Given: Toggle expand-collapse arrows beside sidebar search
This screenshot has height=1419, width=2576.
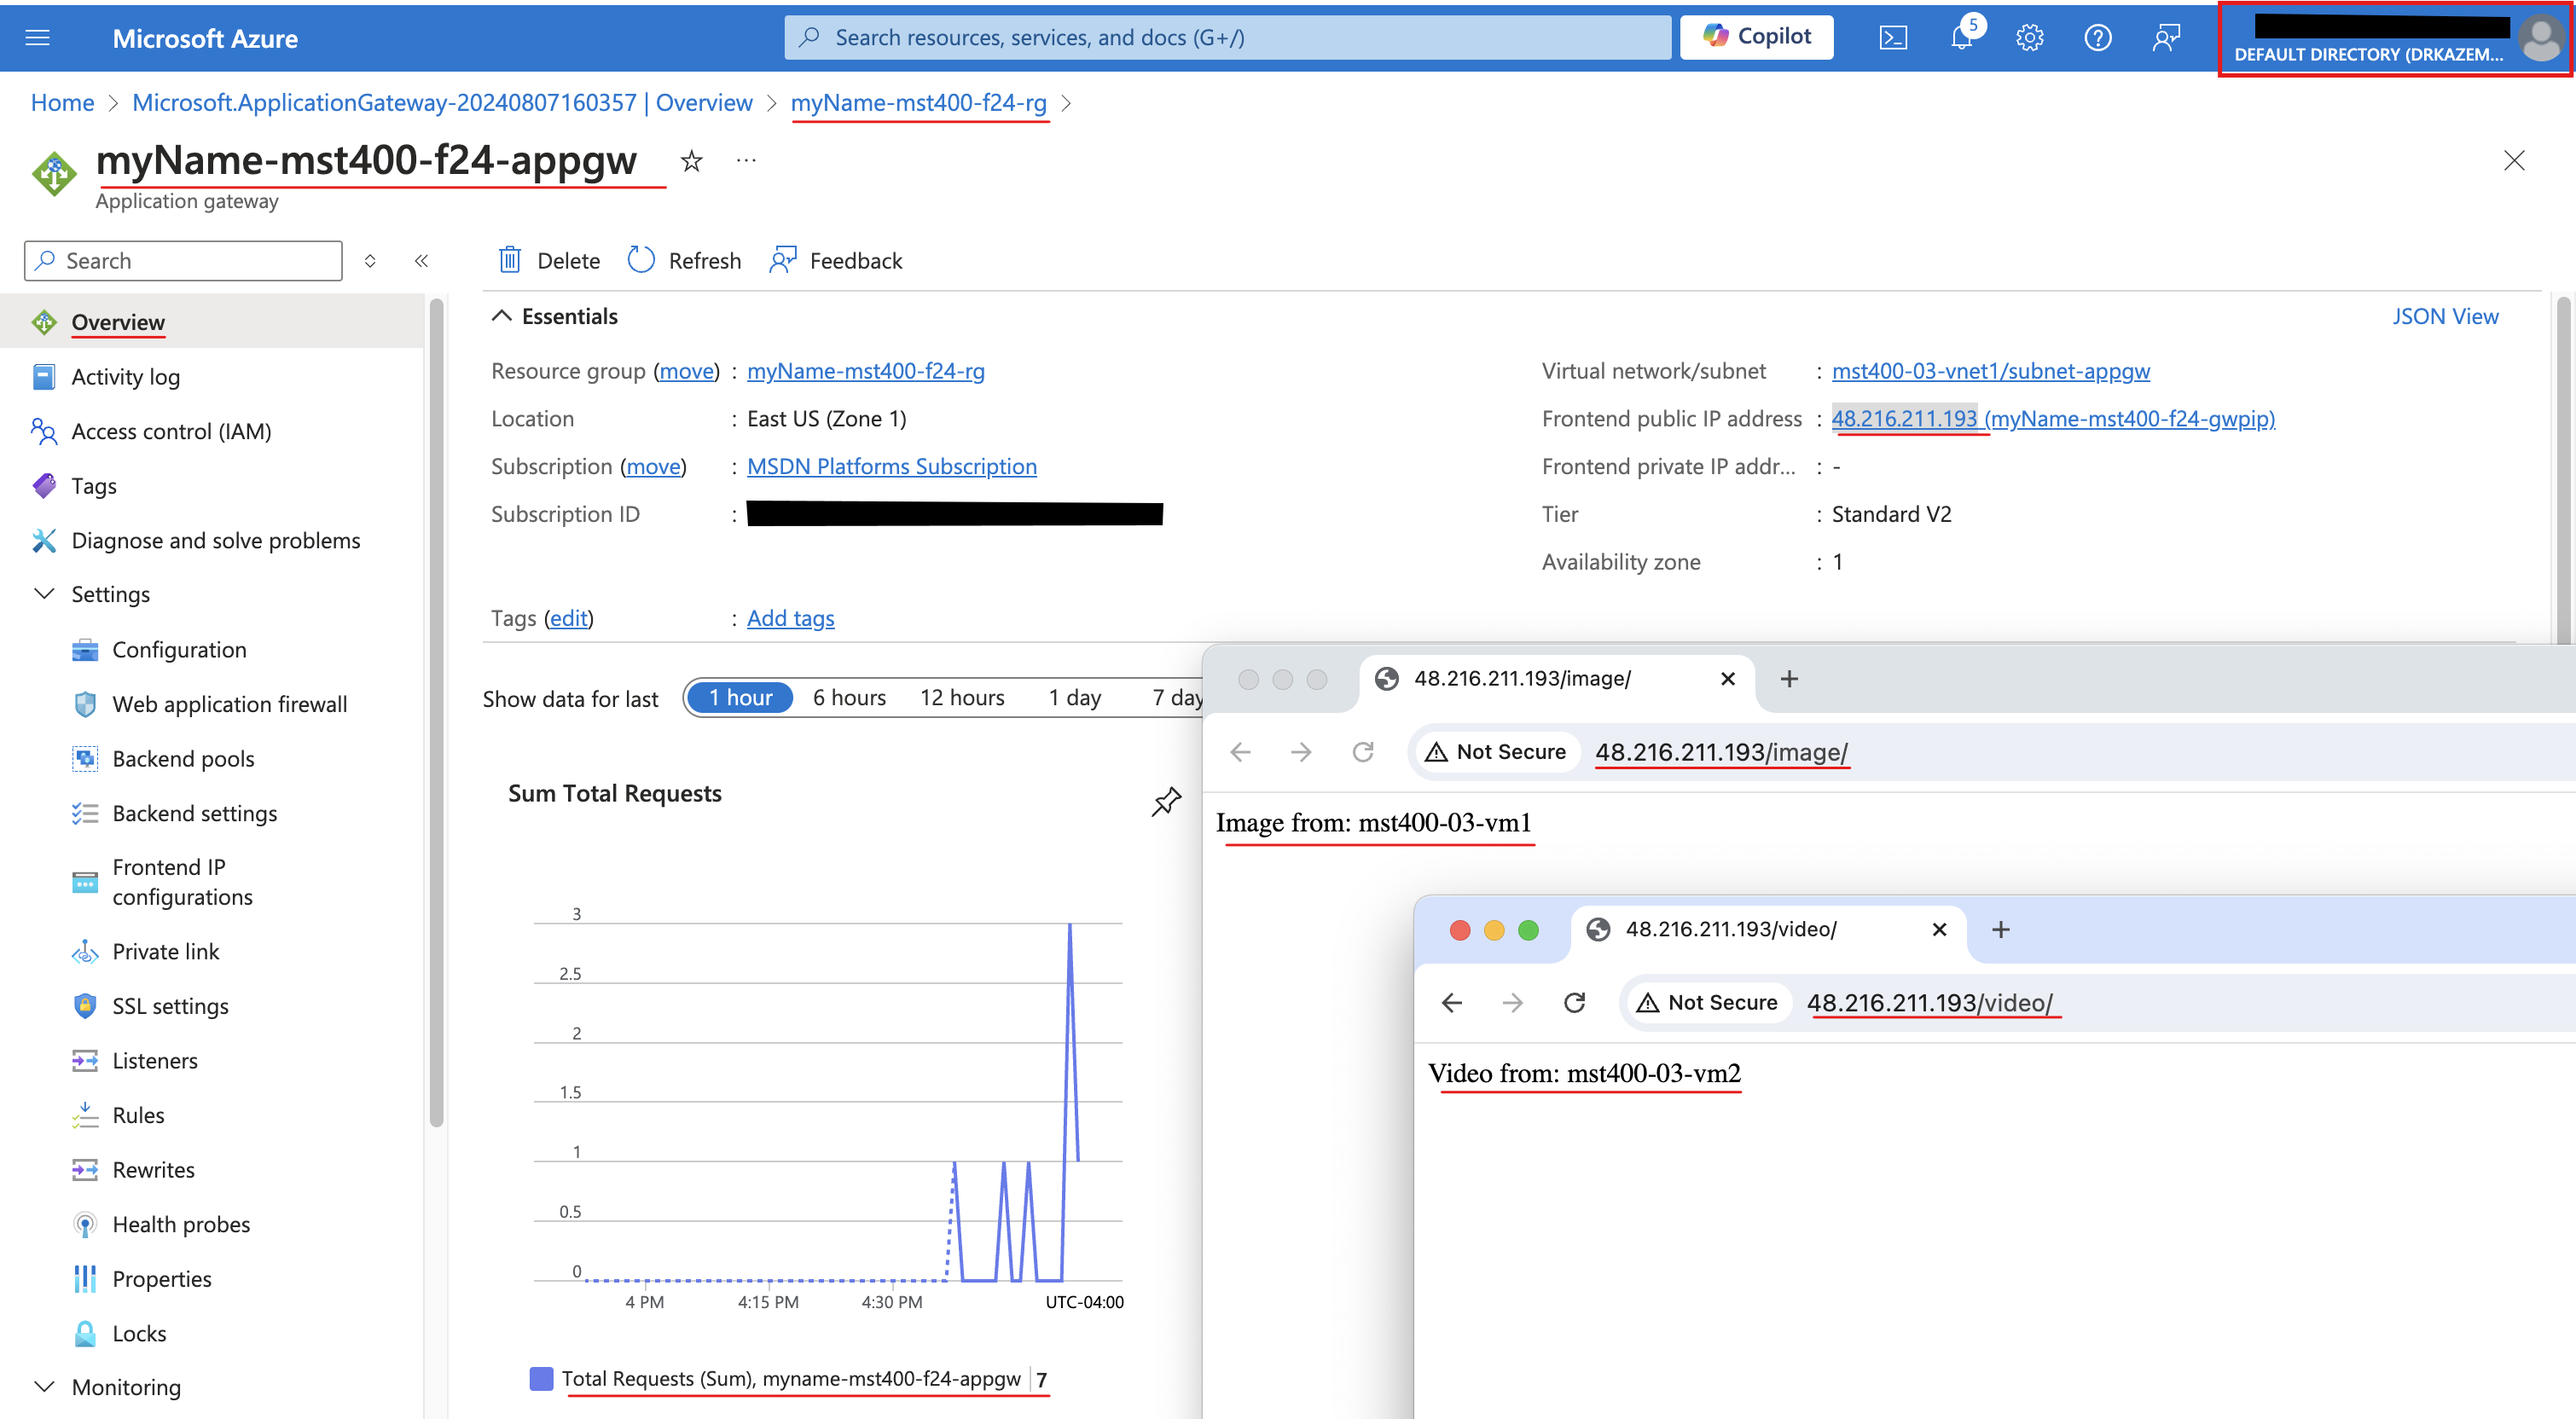Looking at the screenshot, I should pos(370,261).
